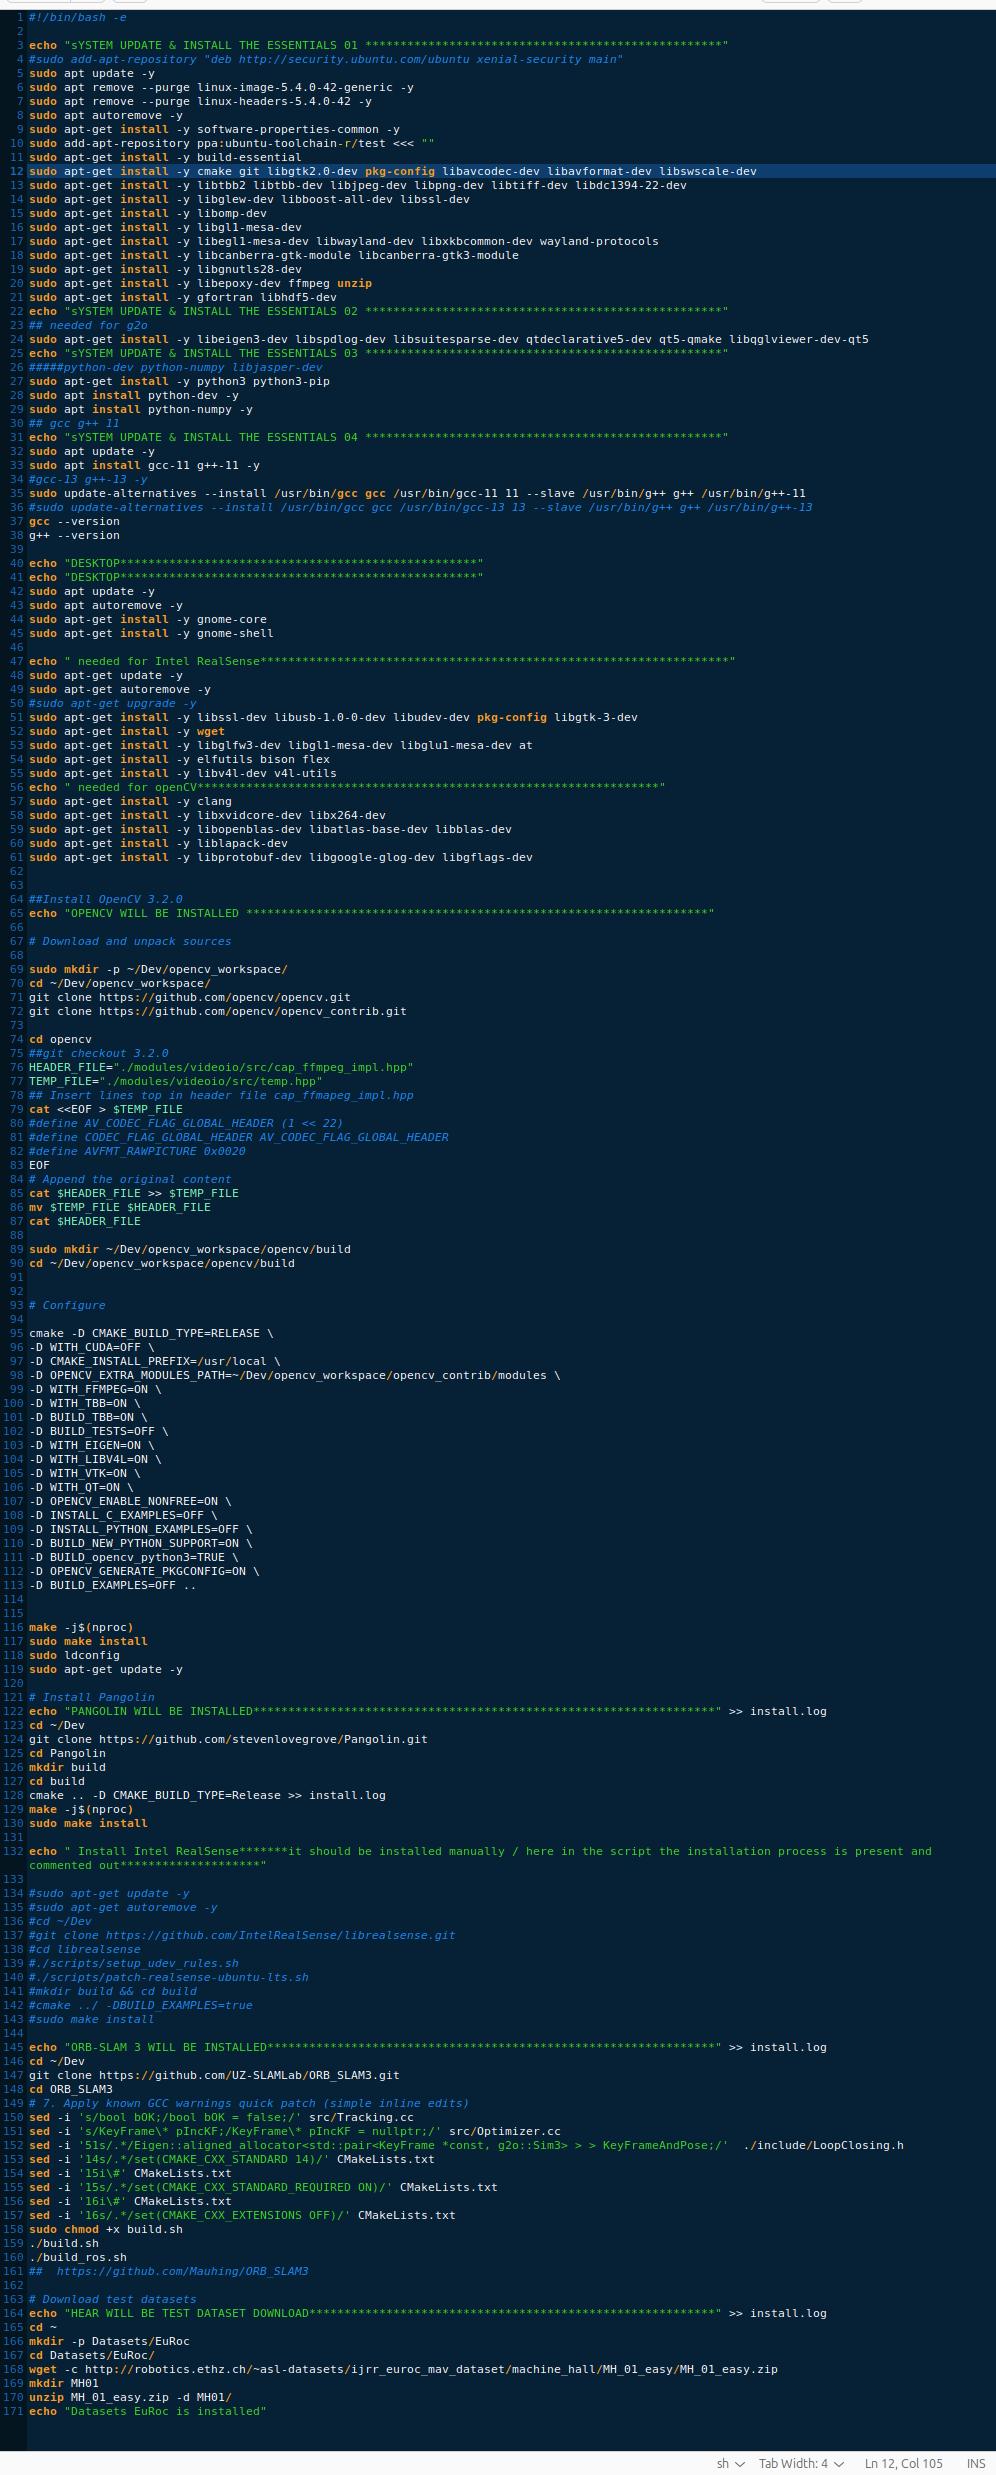Click the HEADER_FILE variable assignment line
Screen dimensions: 996x2475
pos(220,1067)
